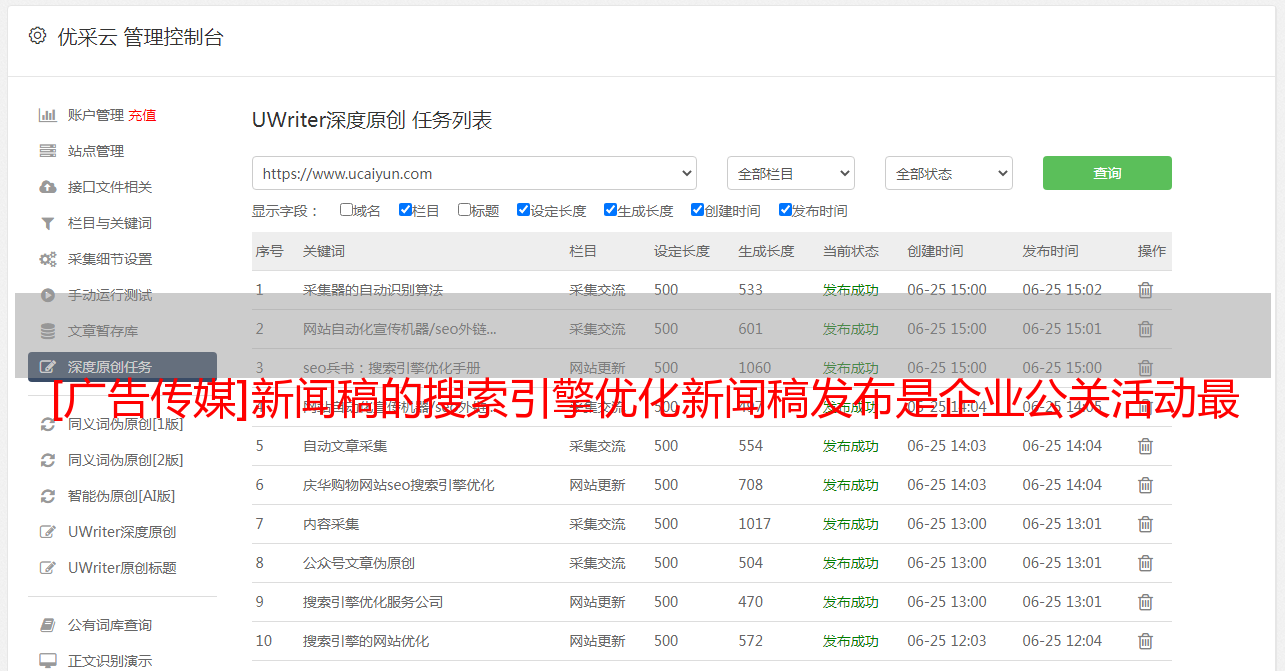Click the book icon for 公有词库查询
This screenshot has height=671, width=1285.
[47, 625]
